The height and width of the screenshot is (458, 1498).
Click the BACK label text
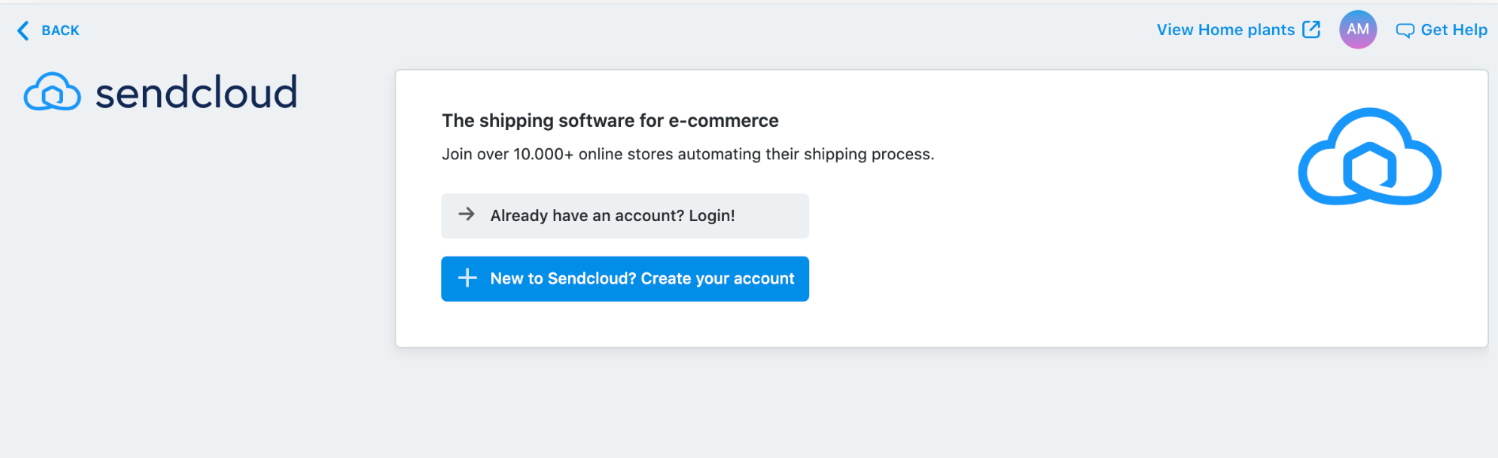pyautogui.click(x=60, y=31)
